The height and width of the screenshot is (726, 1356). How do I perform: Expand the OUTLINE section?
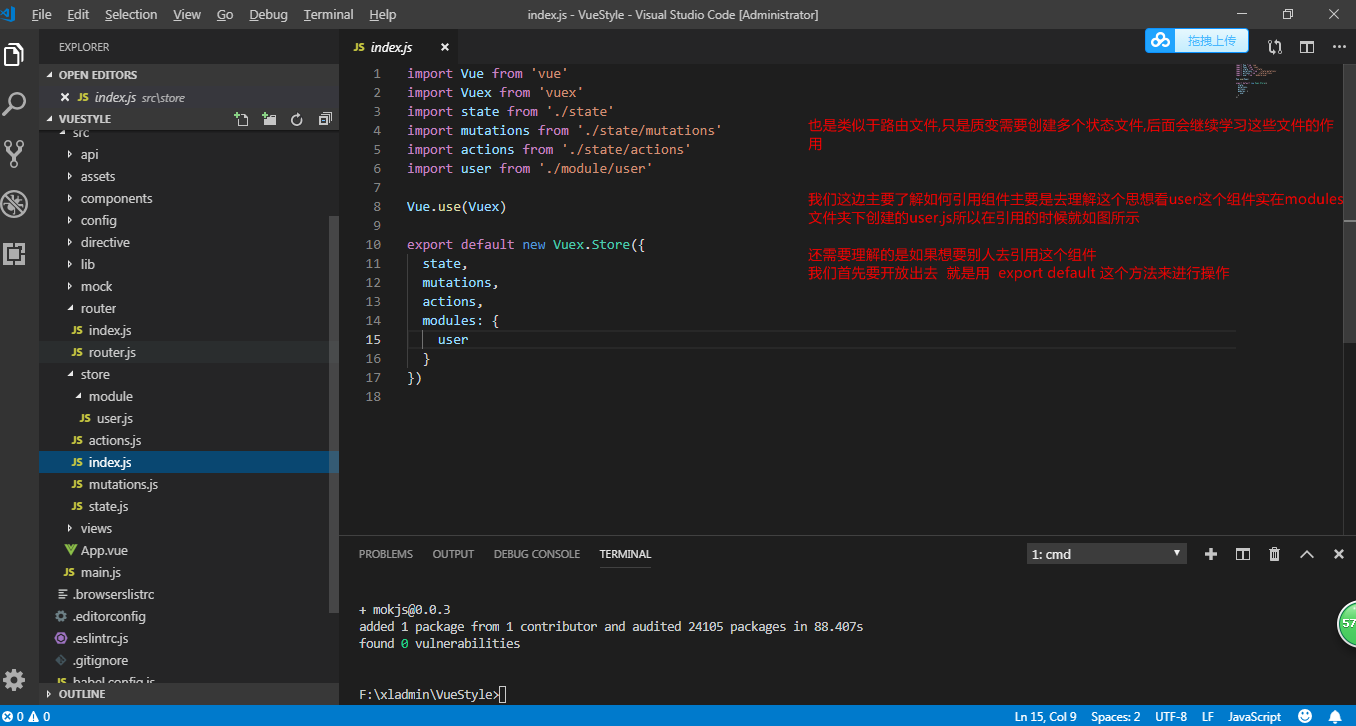(x=189, y=694)
